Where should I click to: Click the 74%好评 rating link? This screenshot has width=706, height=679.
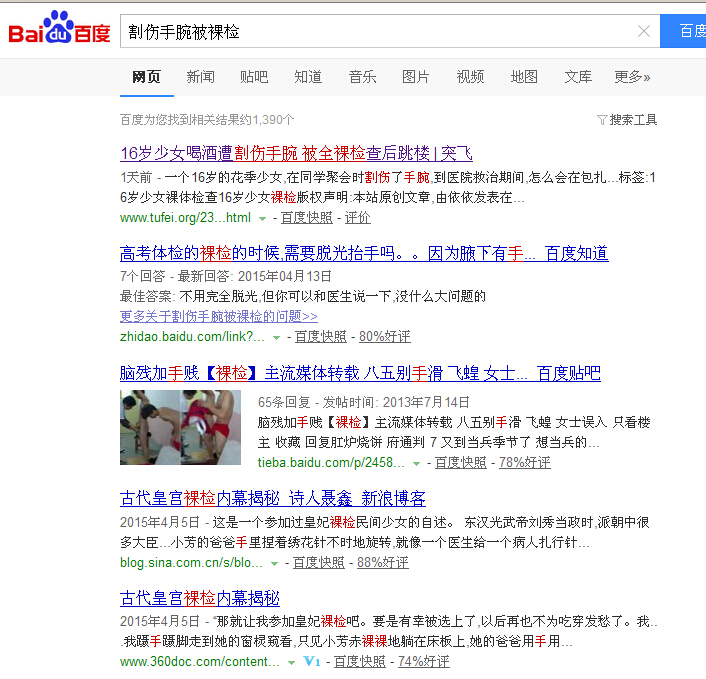(424, 662)
